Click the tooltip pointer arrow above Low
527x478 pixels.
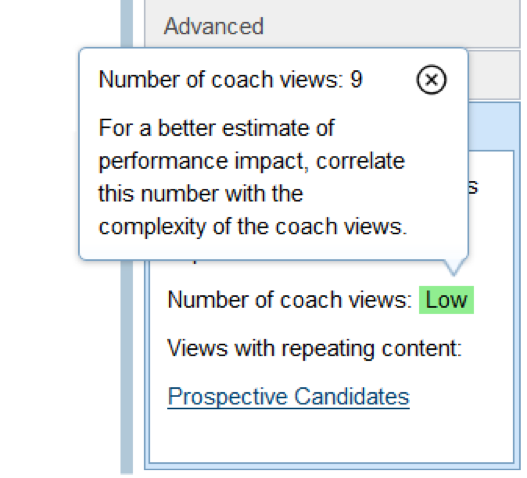454,267
